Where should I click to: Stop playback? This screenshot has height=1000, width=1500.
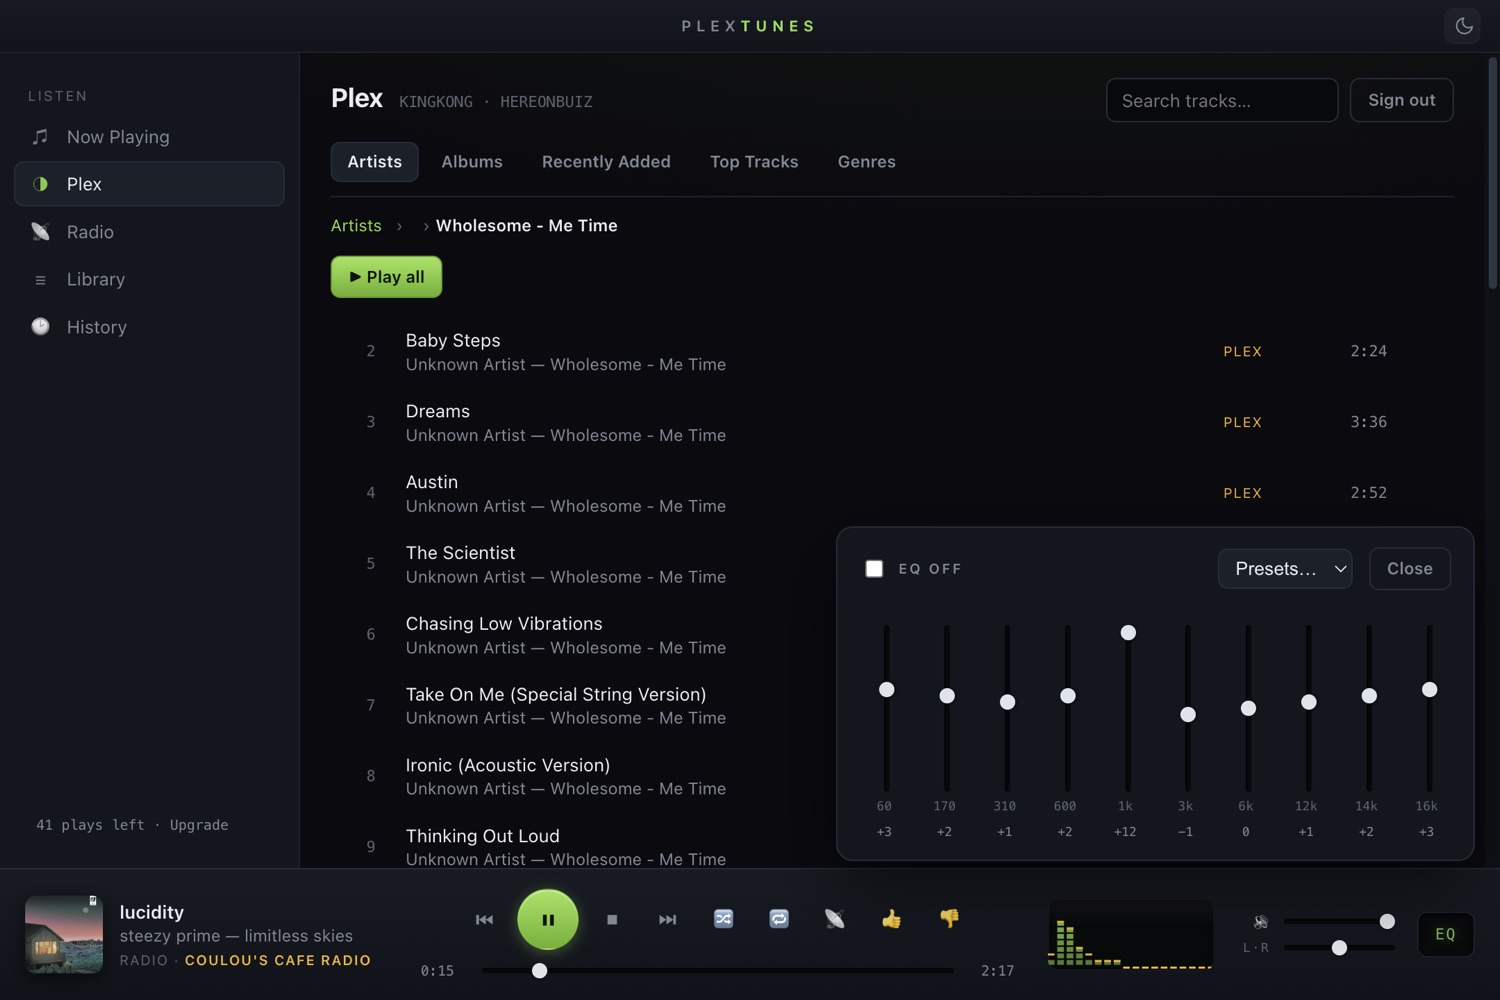pos(612,919)
